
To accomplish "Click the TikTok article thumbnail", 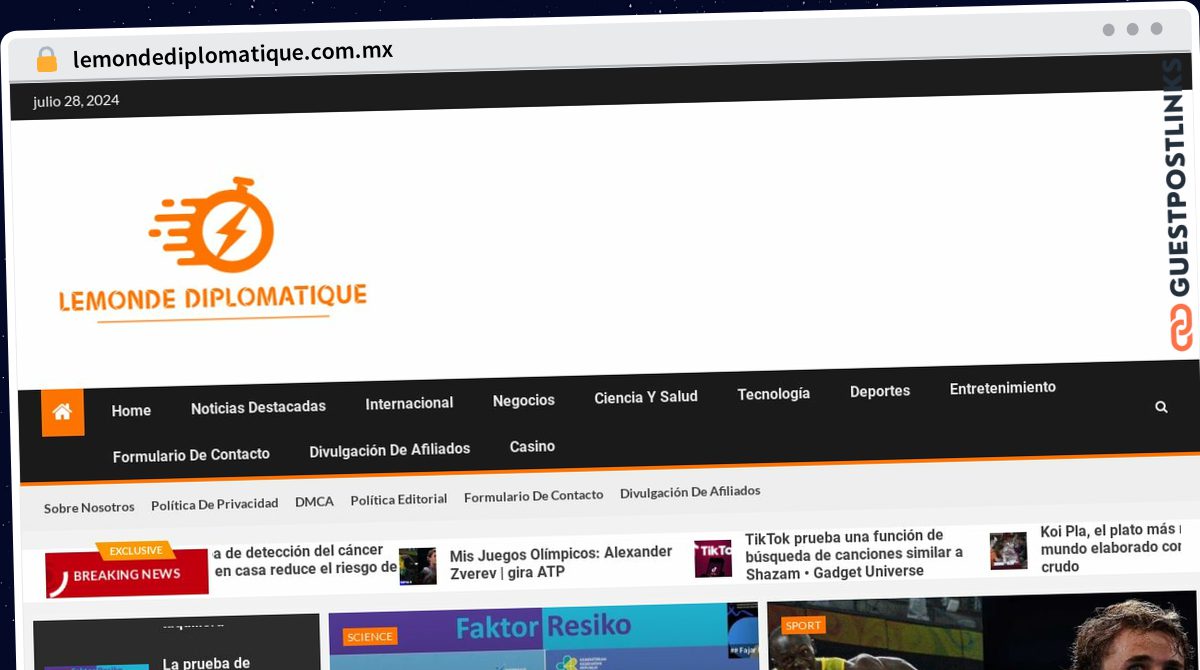I will 713,559.
